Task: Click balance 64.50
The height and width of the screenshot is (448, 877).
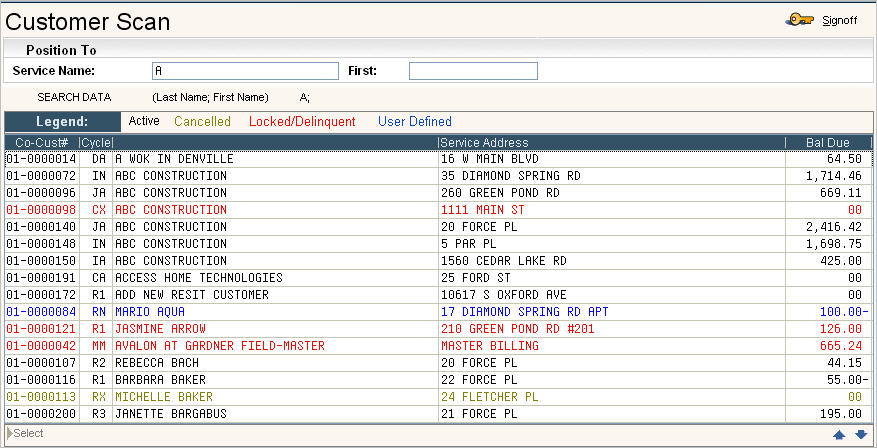Action: (x=845, y=159)
